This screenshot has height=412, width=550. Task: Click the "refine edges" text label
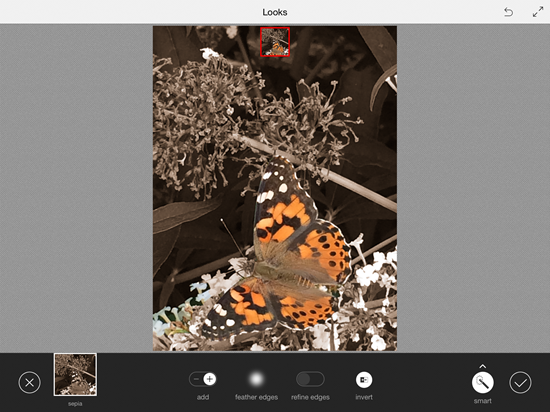[310, 397]
